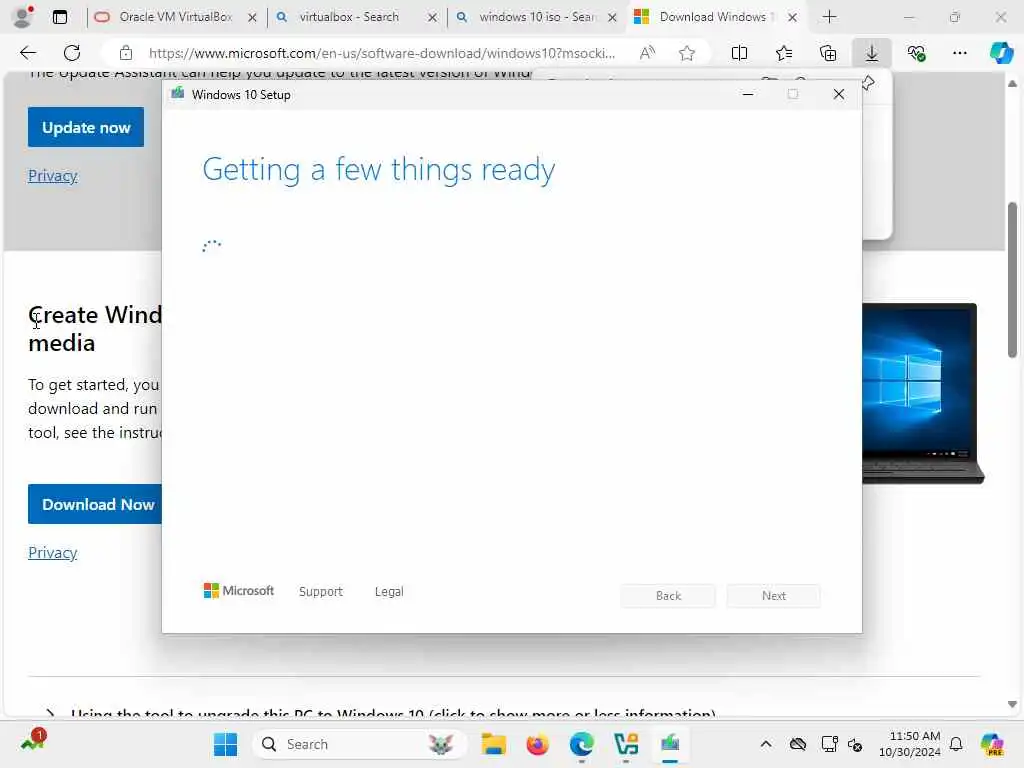The width and height of the screenshot is (1024, 768).
Task: Click the Download Now button
Action: point(95,504)
